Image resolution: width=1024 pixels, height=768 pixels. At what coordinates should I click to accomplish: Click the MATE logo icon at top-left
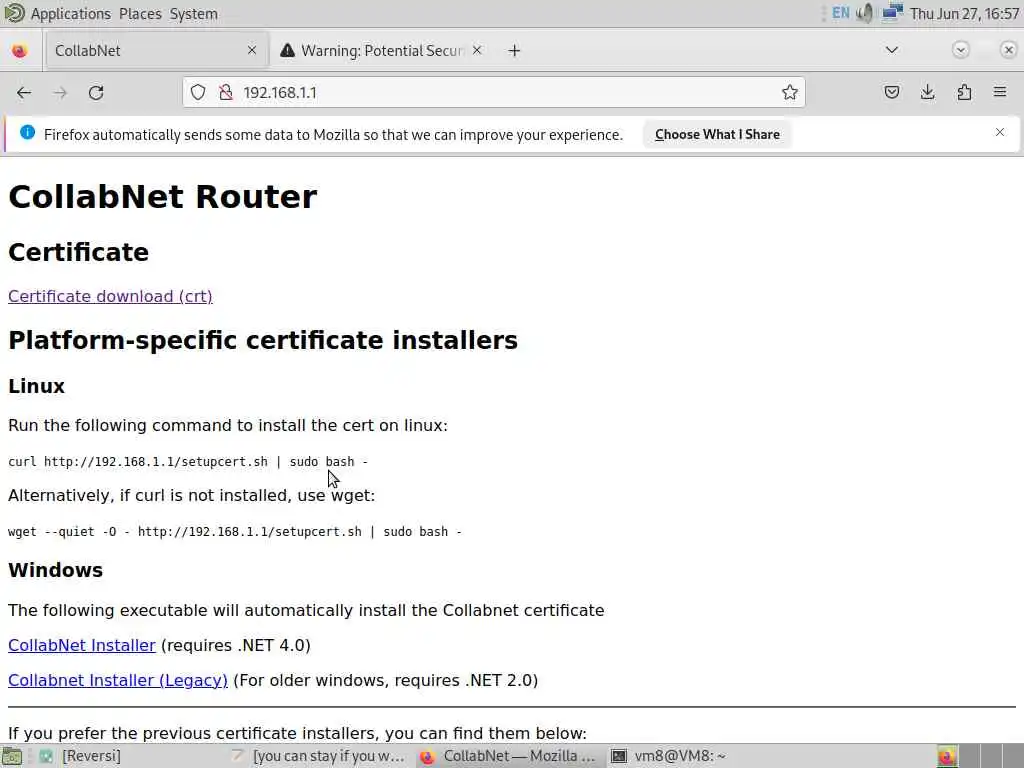tap(14, 13)
